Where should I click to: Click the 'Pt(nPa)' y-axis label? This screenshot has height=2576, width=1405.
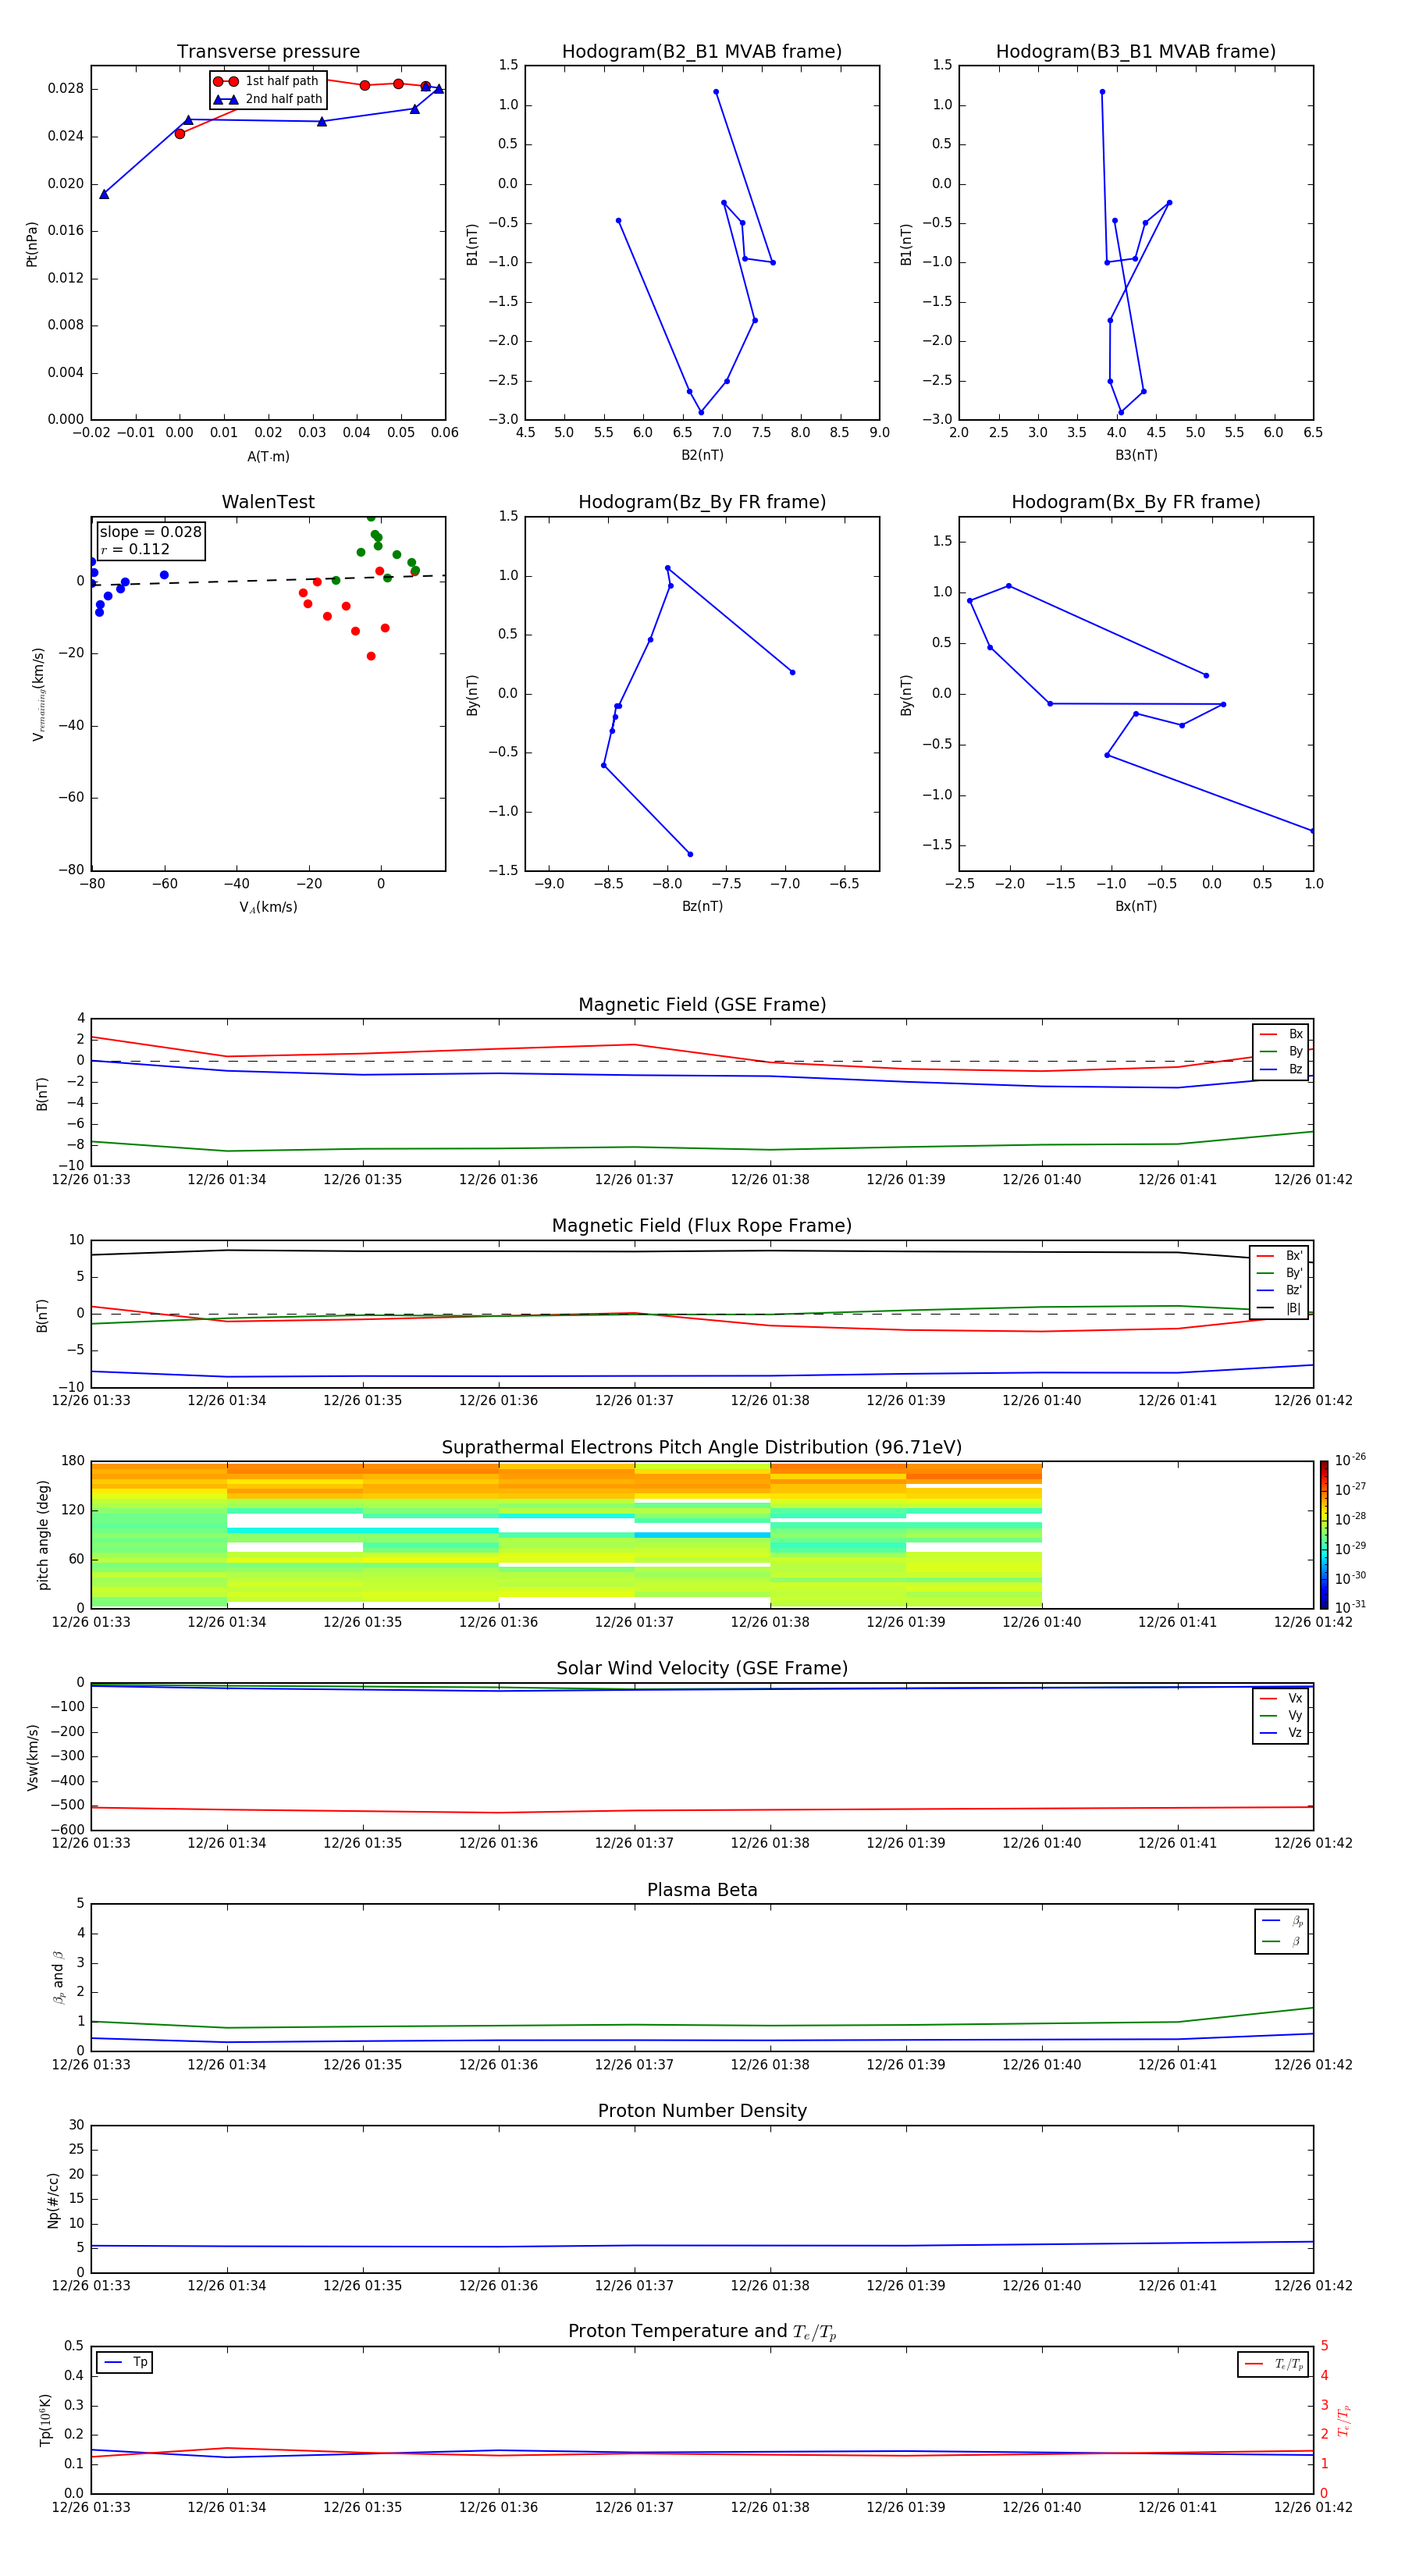pos(32,243)
